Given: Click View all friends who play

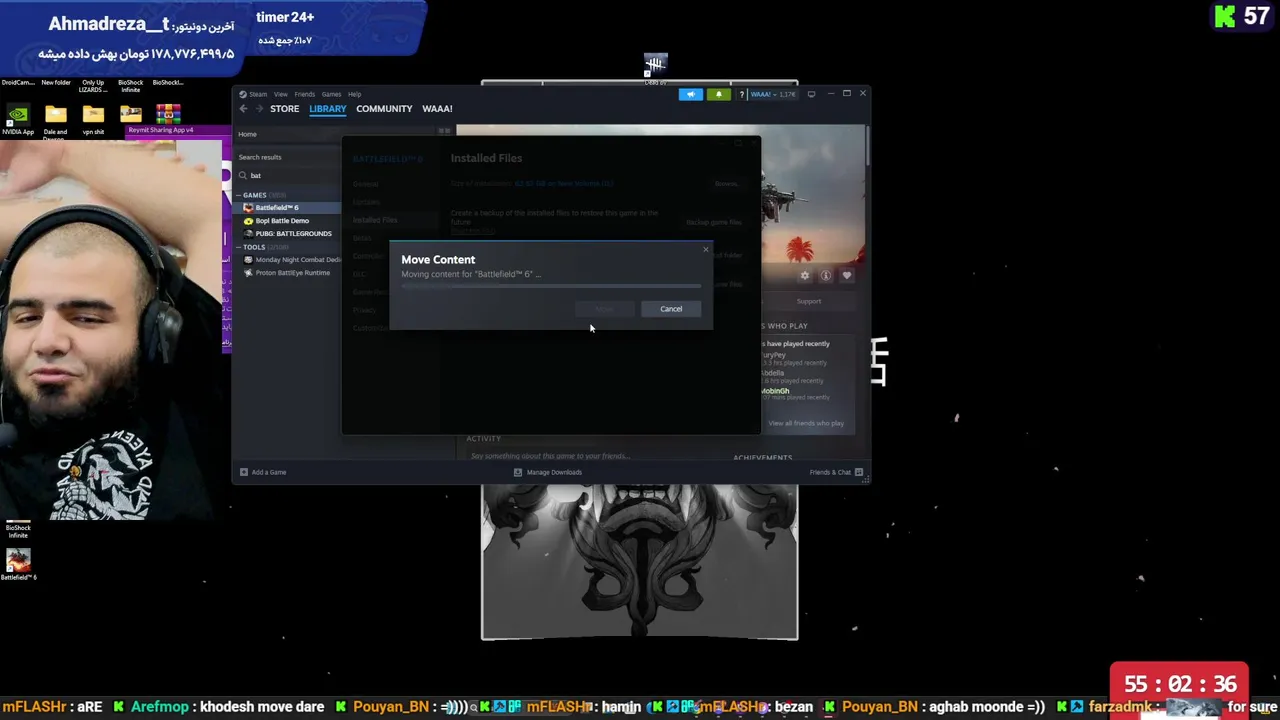Looking at the screenshot, I should [806, 423].
